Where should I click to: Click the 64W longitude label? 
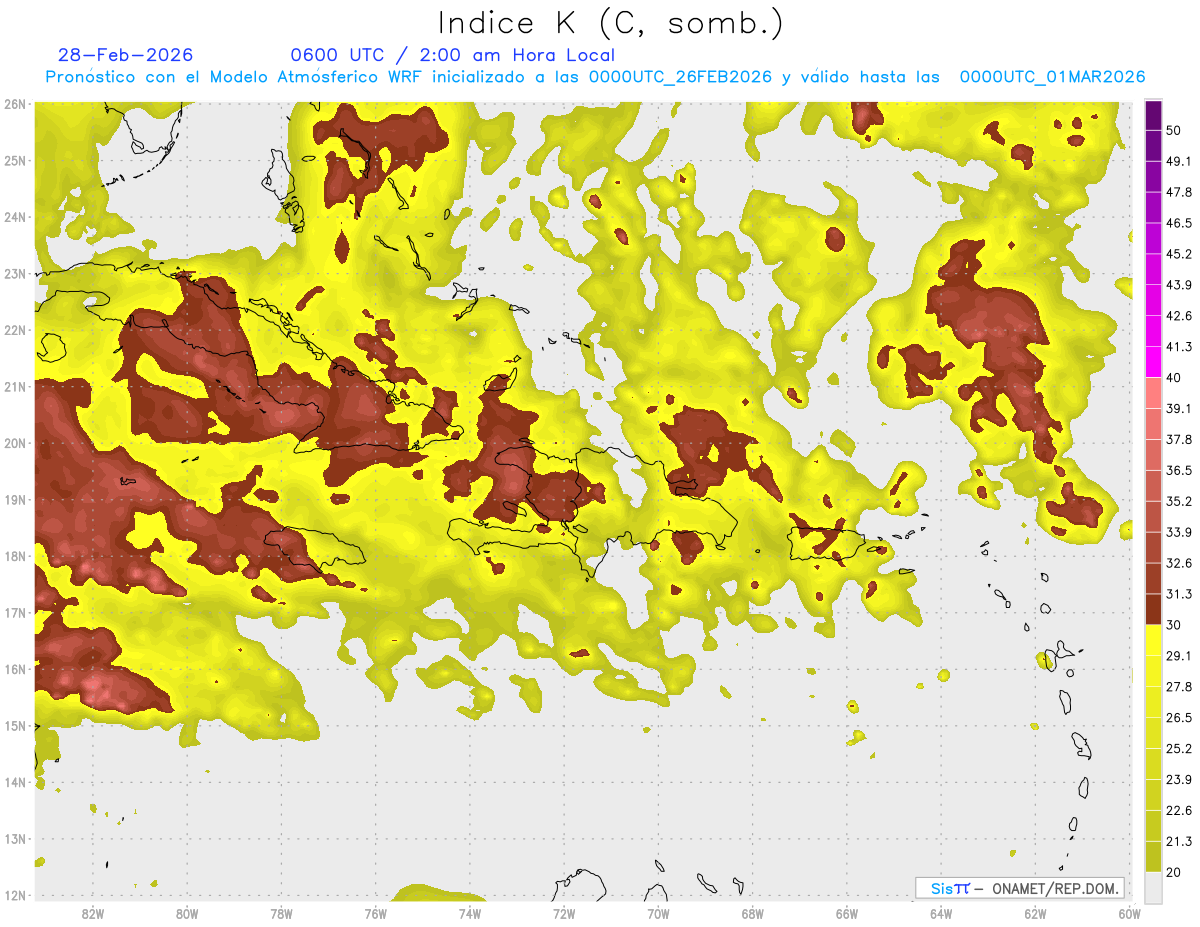point(941,913)
